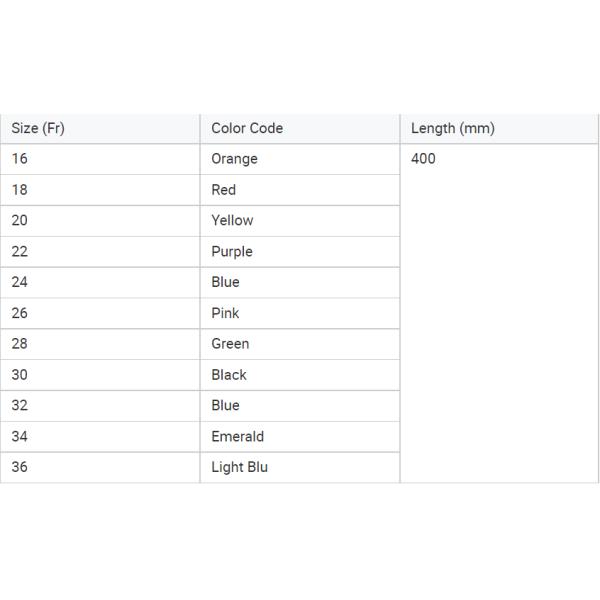This screenshot has height=600, width=600.
Task: Click the size 24 cell
Action: 20,282
